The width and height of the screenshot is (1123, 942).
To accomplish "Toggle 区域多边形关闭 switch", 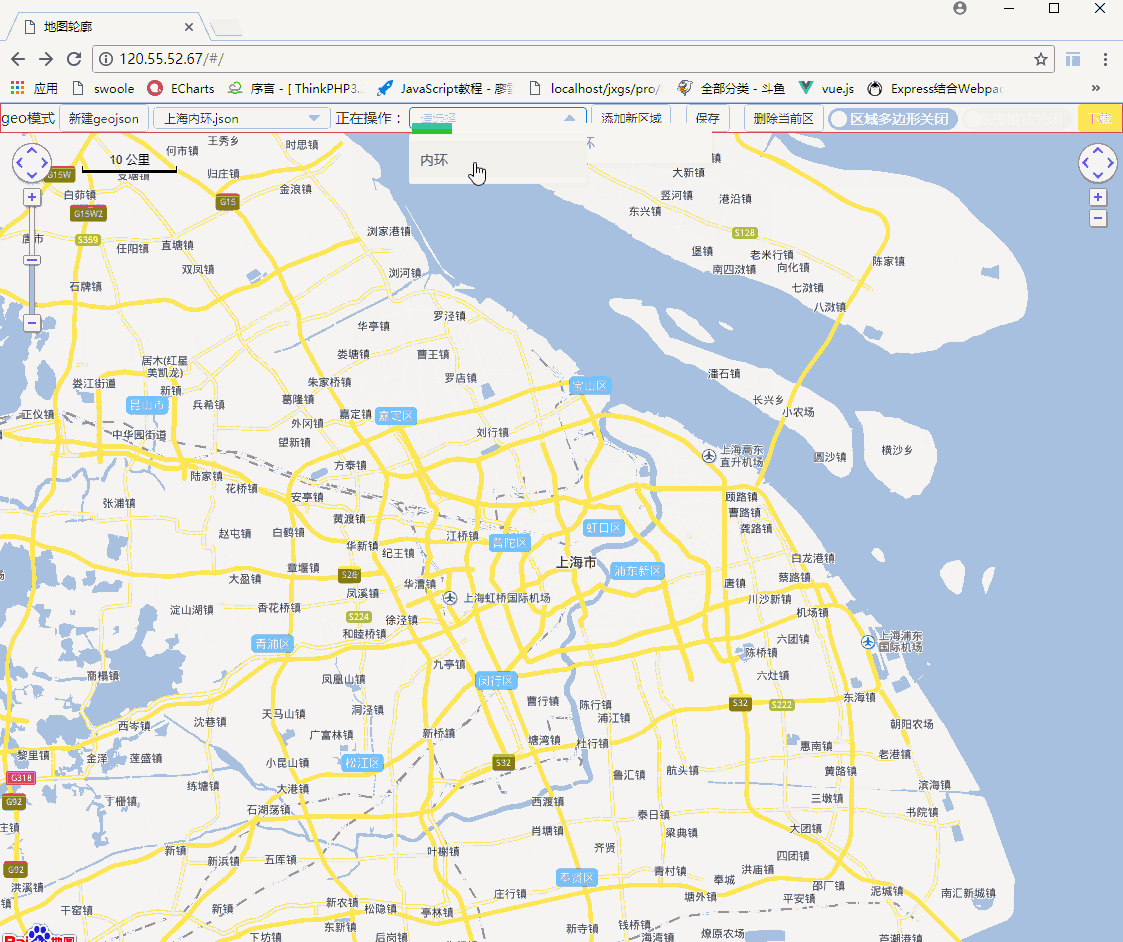I will [892, 119].
